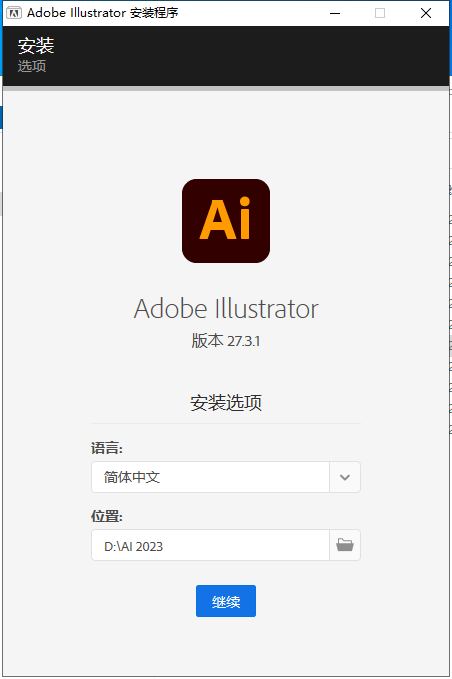452x679 pixels.
Task: Close the Adobe Illustrator installer window
Action: coord(426,13)
